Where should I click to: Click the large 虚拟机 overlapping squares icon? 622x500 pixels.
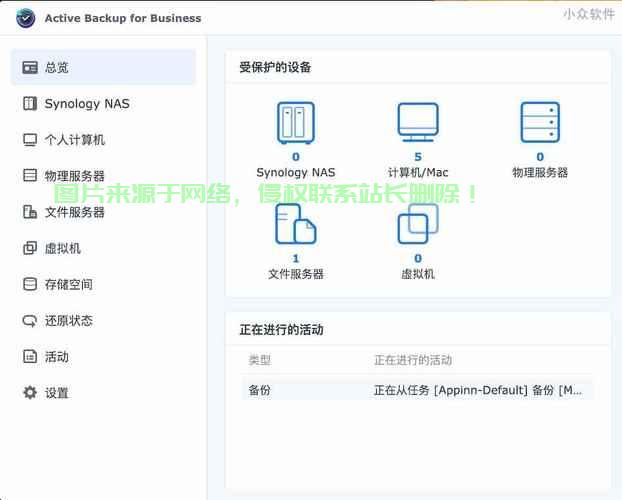click(418, 224)
